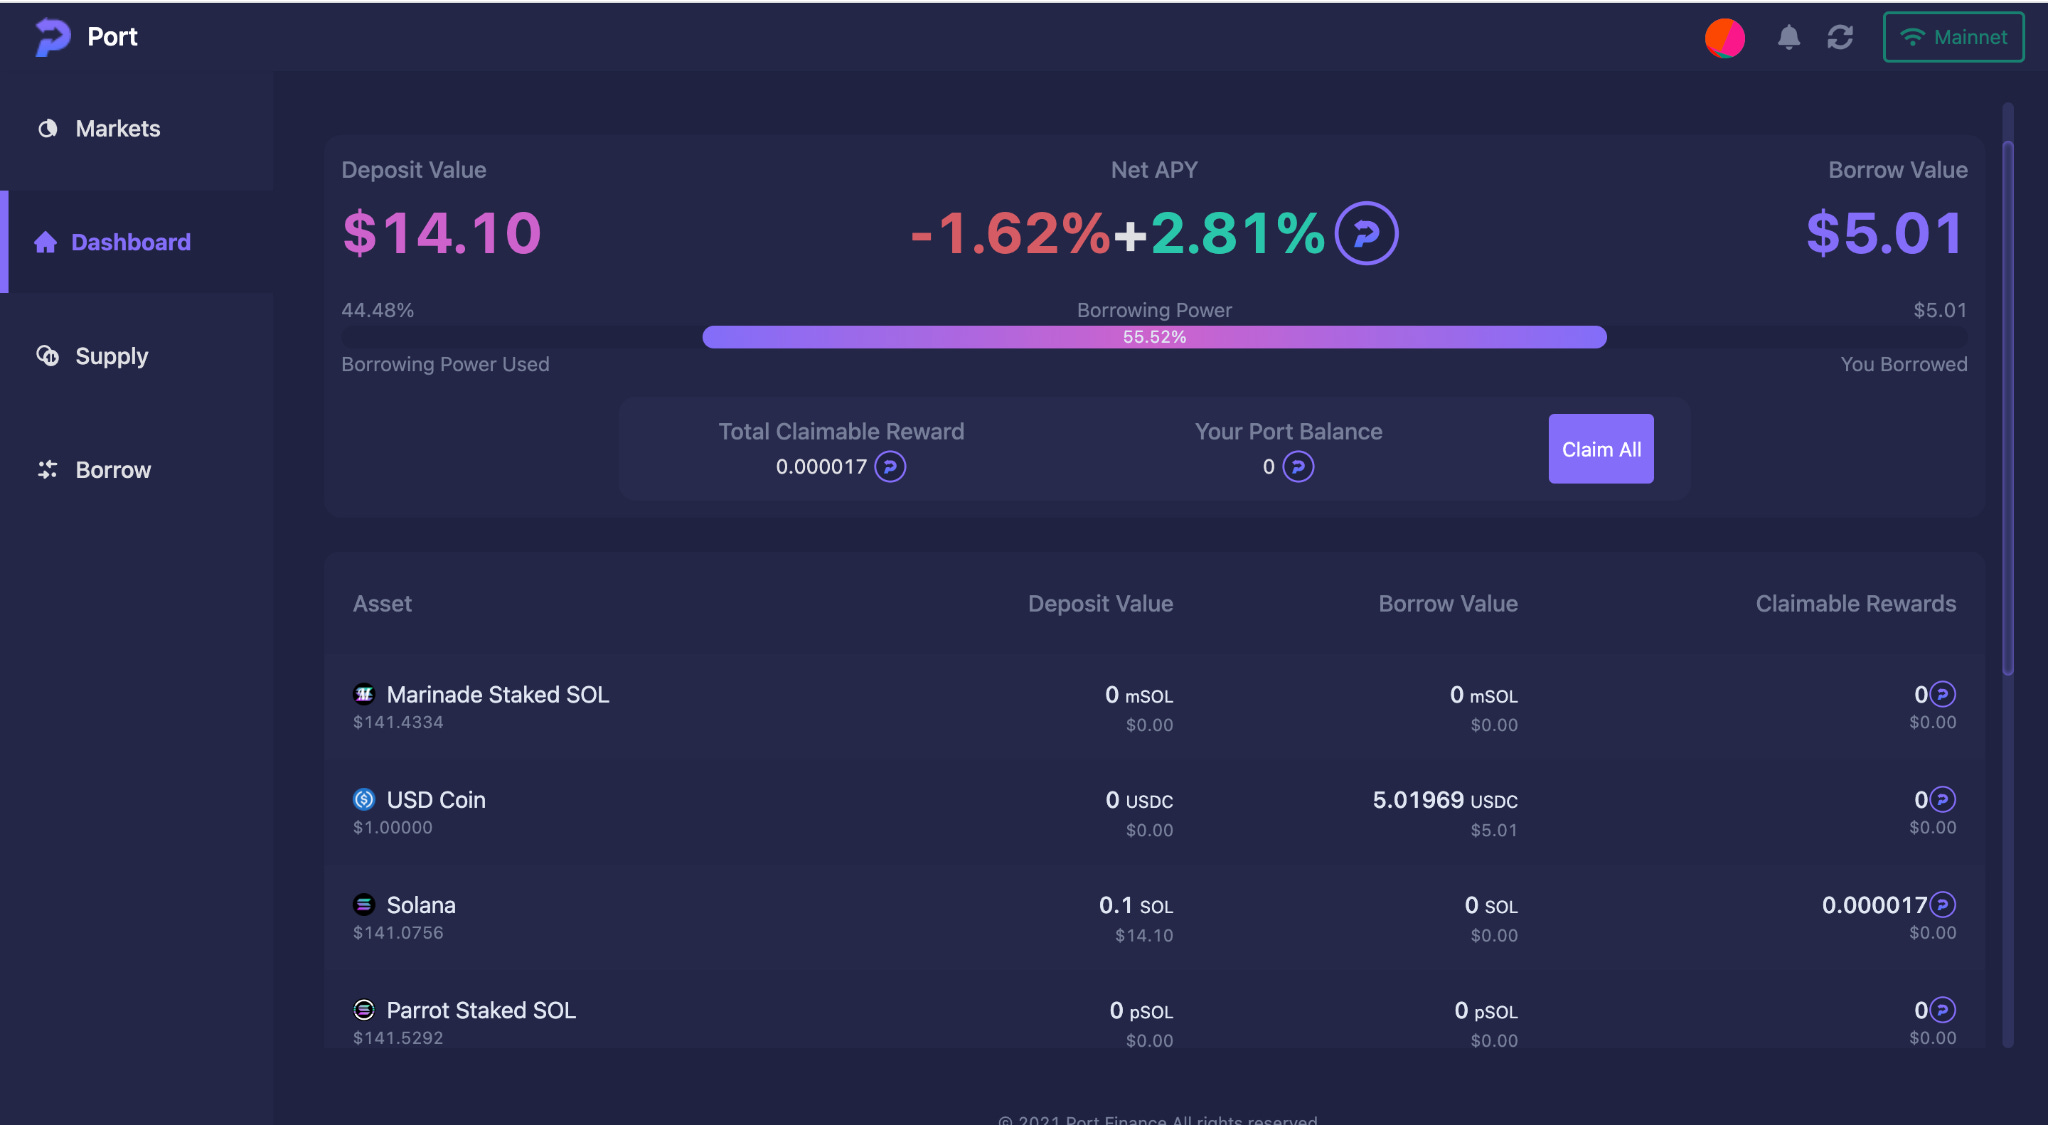
Task: Click the 0 pSOL deposit value
Action: (1141, 1011)
